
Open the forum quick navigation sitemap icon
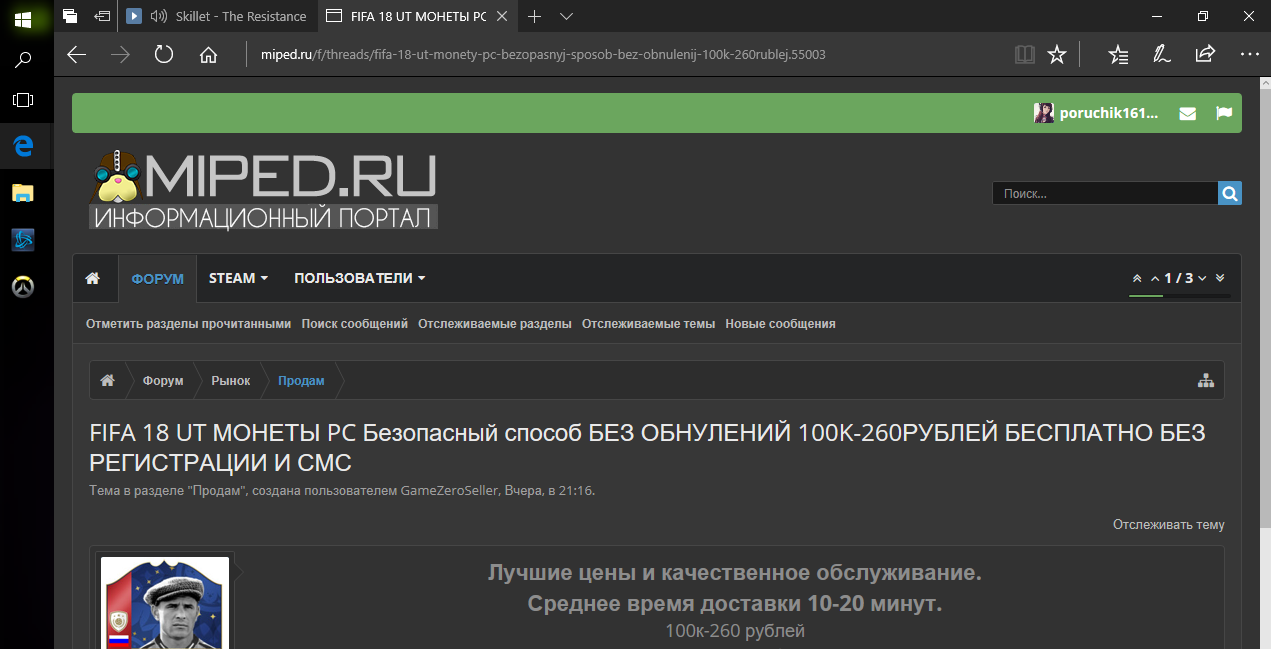(x=1206, y=380)
